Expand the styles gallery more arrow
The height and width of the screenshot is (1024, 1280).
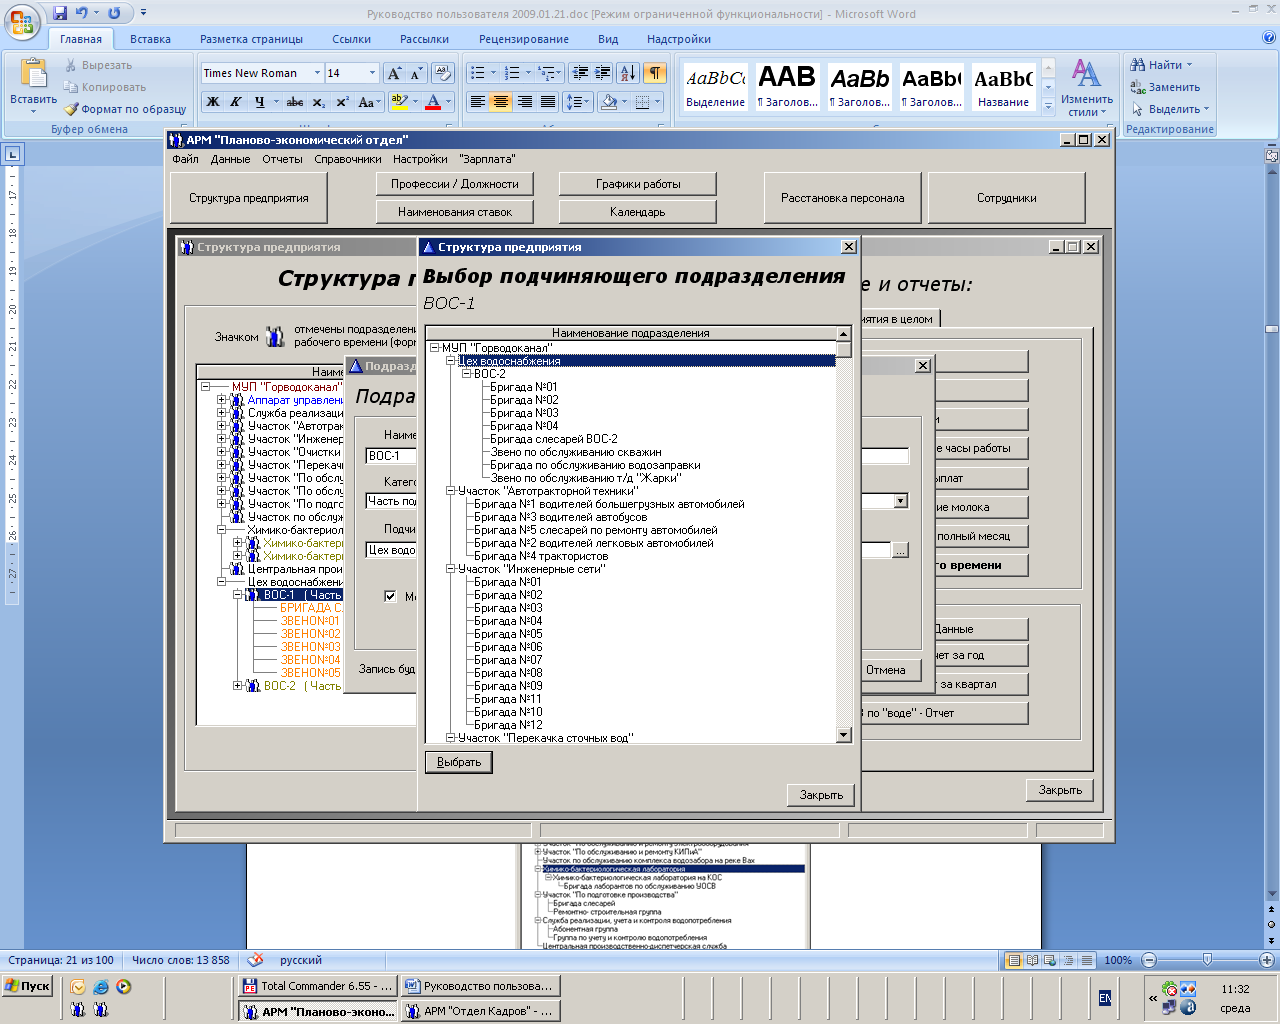[1048, 106]
